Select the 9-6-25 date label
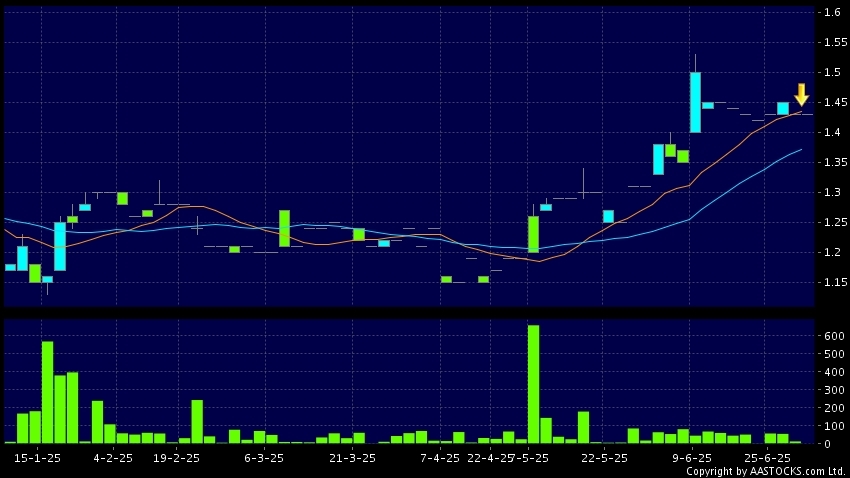 (x=692, y=458)
